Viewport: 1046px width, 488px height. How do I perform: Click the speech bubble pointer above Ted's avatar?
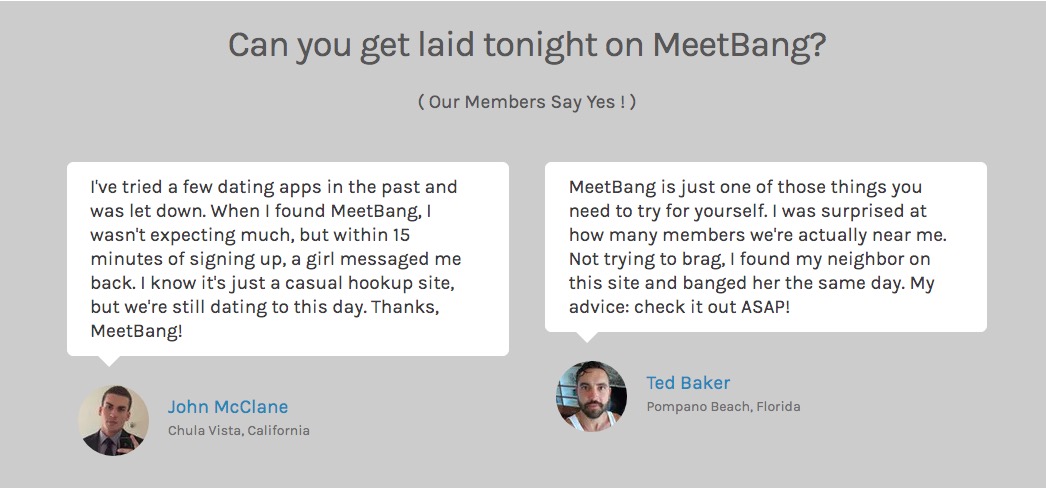[587, 337]
